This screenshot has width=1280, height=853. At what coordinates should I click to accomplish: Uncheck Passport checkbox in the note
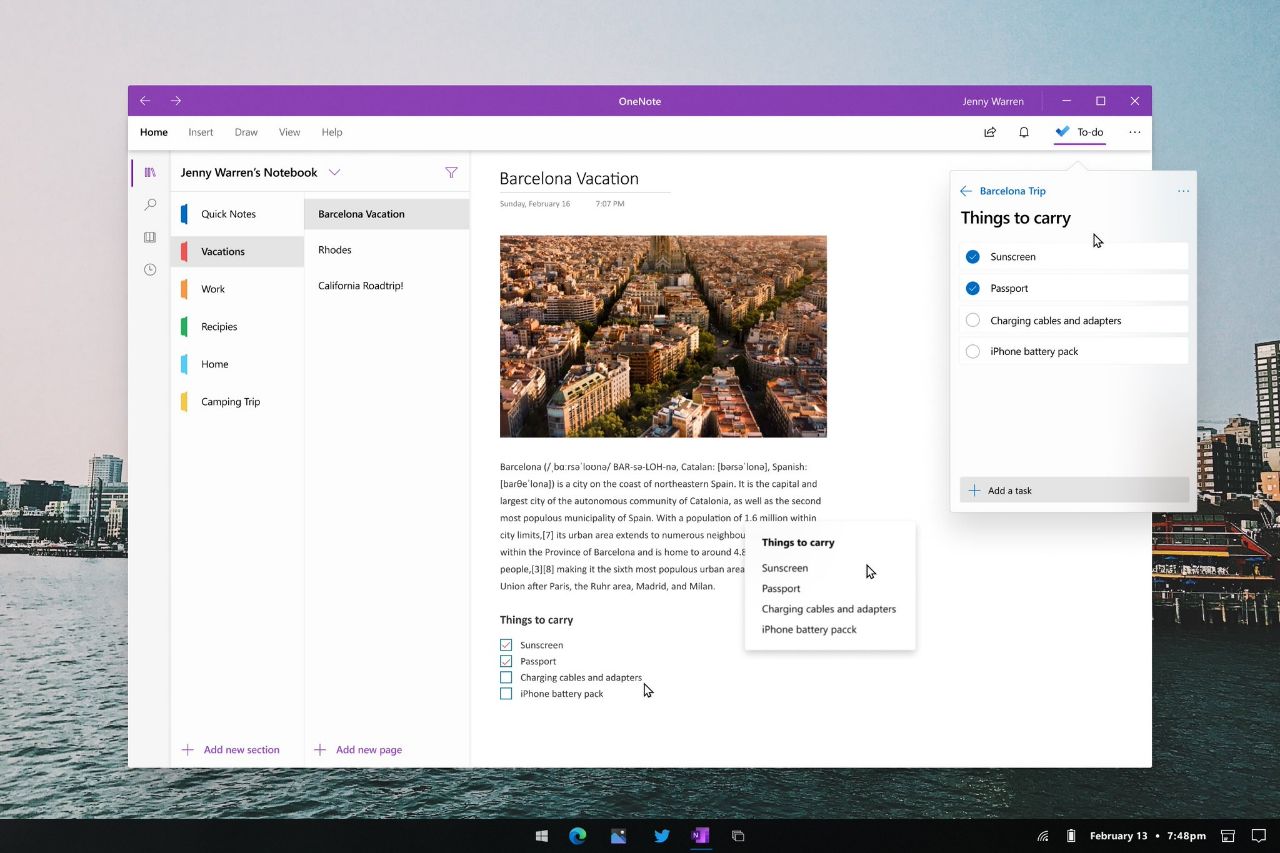[506, 661]
